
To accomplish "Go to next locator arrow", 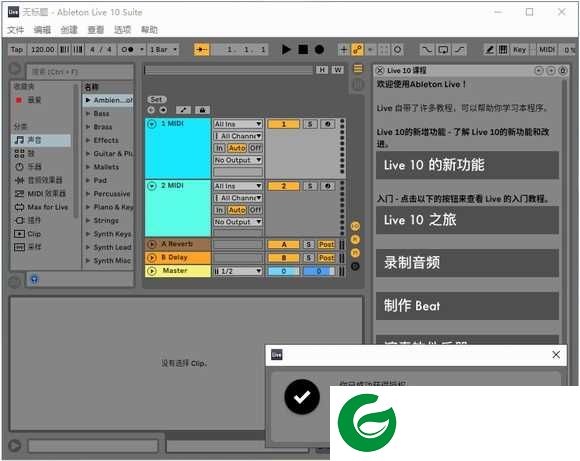I will tap(163, 110).
